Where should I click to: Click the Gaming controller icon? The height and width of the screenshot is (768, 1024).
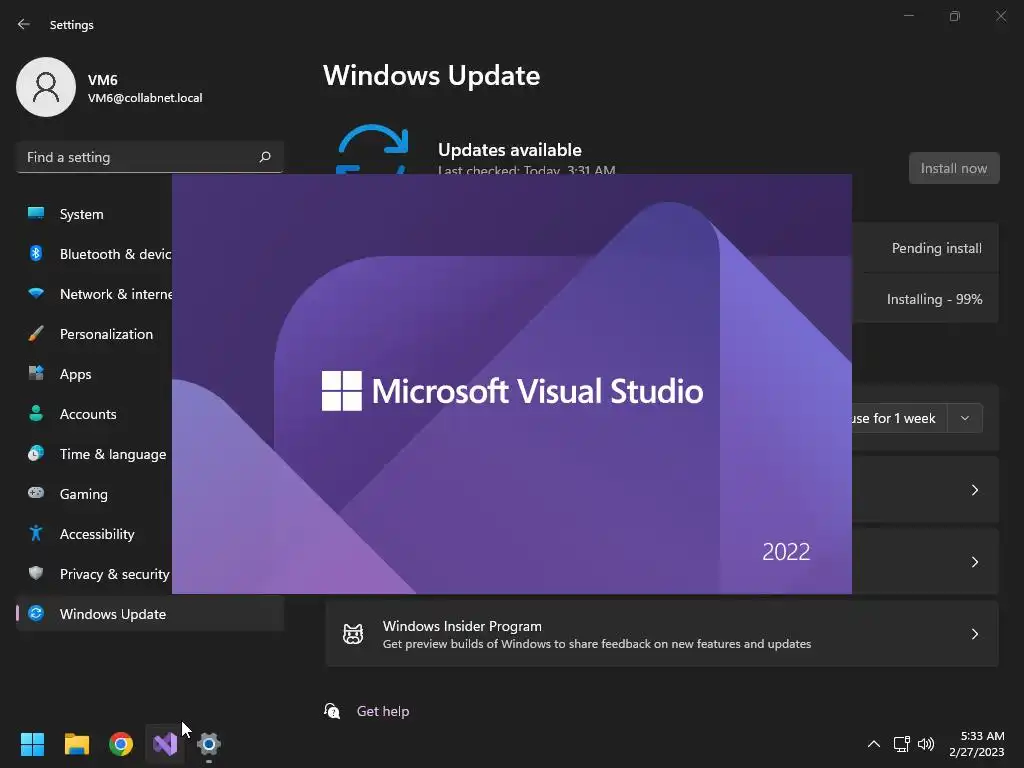pyautogui.click(x=36, y=493)
